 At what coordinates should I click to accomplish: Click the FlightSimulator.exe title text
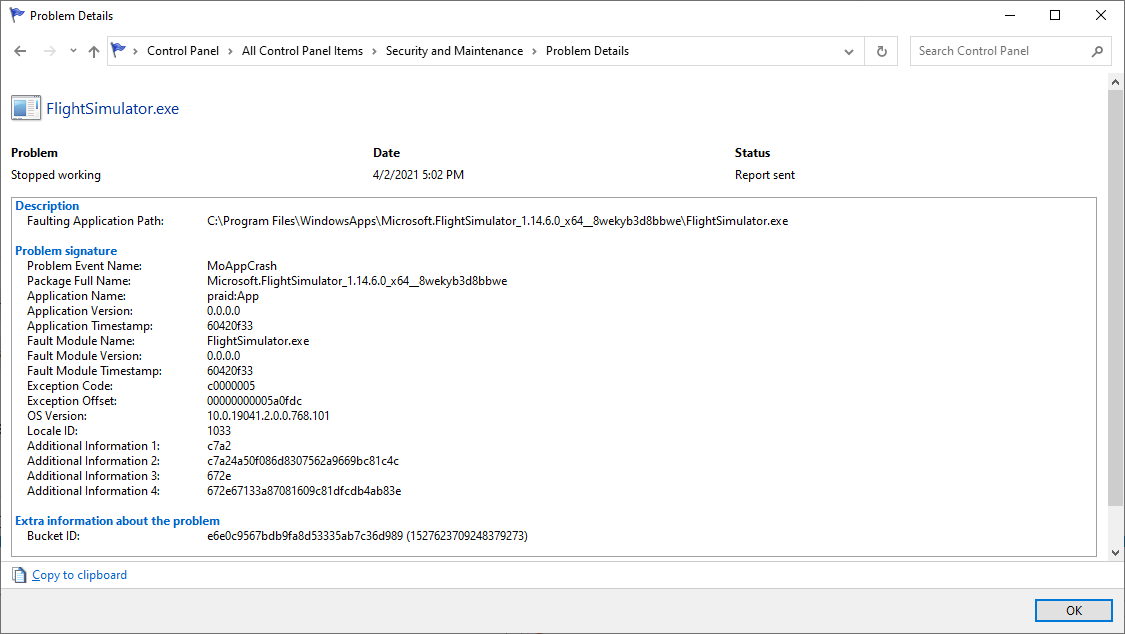[x=113, y=108]
